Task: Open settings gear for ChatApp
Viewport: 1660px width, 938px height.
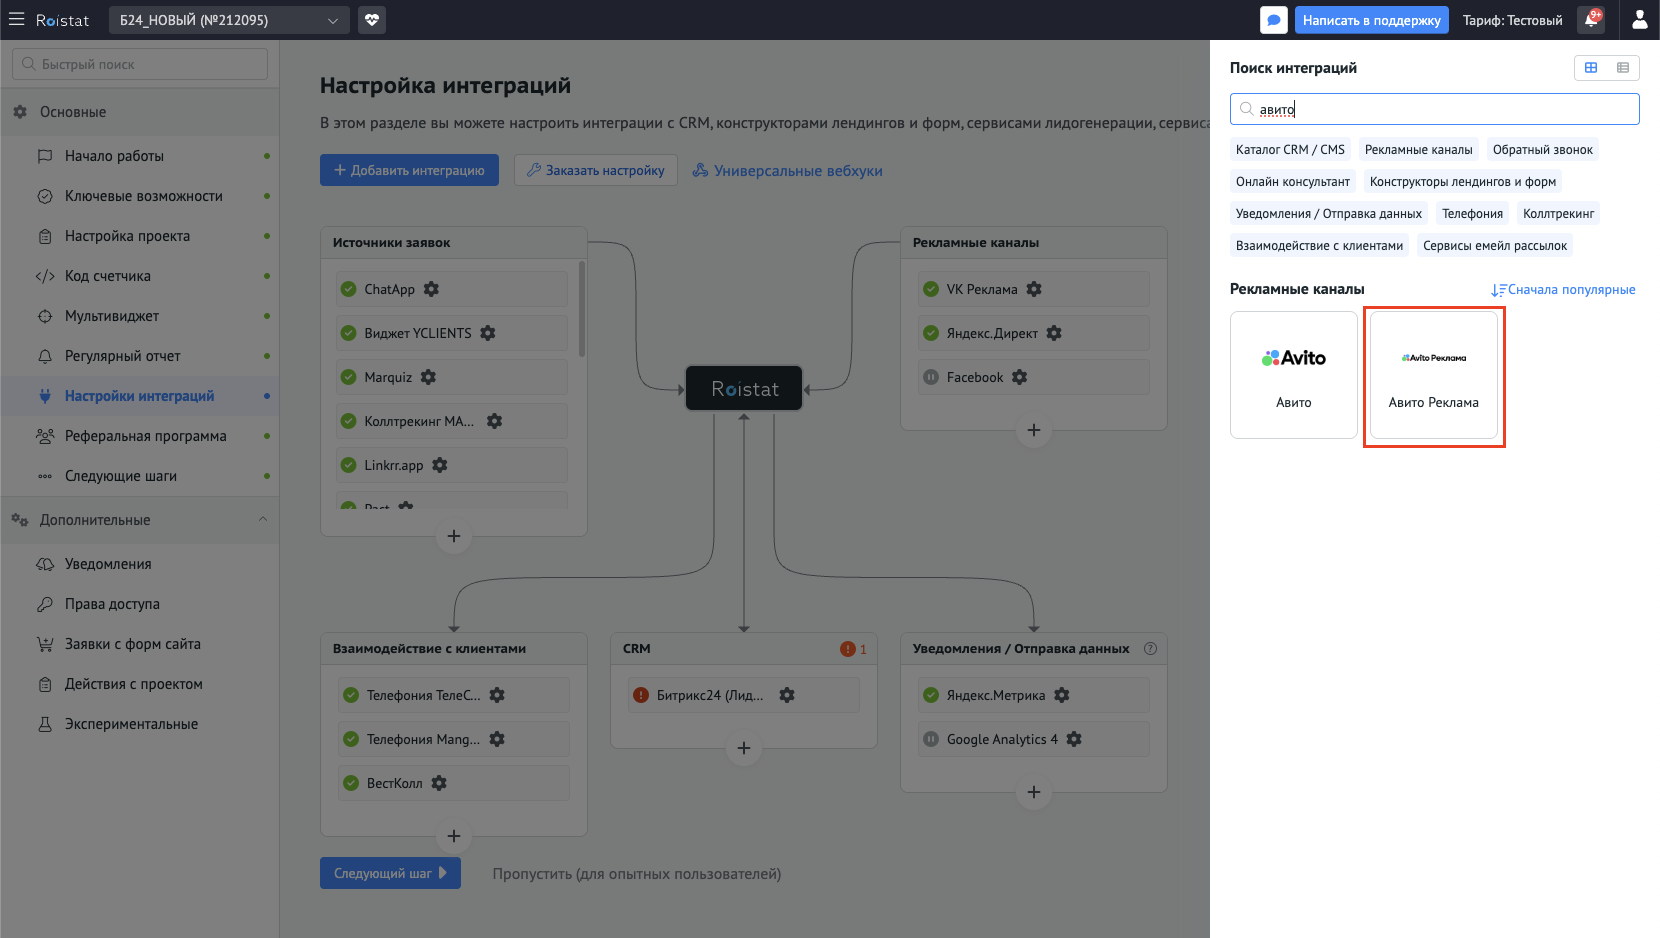Action: (x=431, y=289)
